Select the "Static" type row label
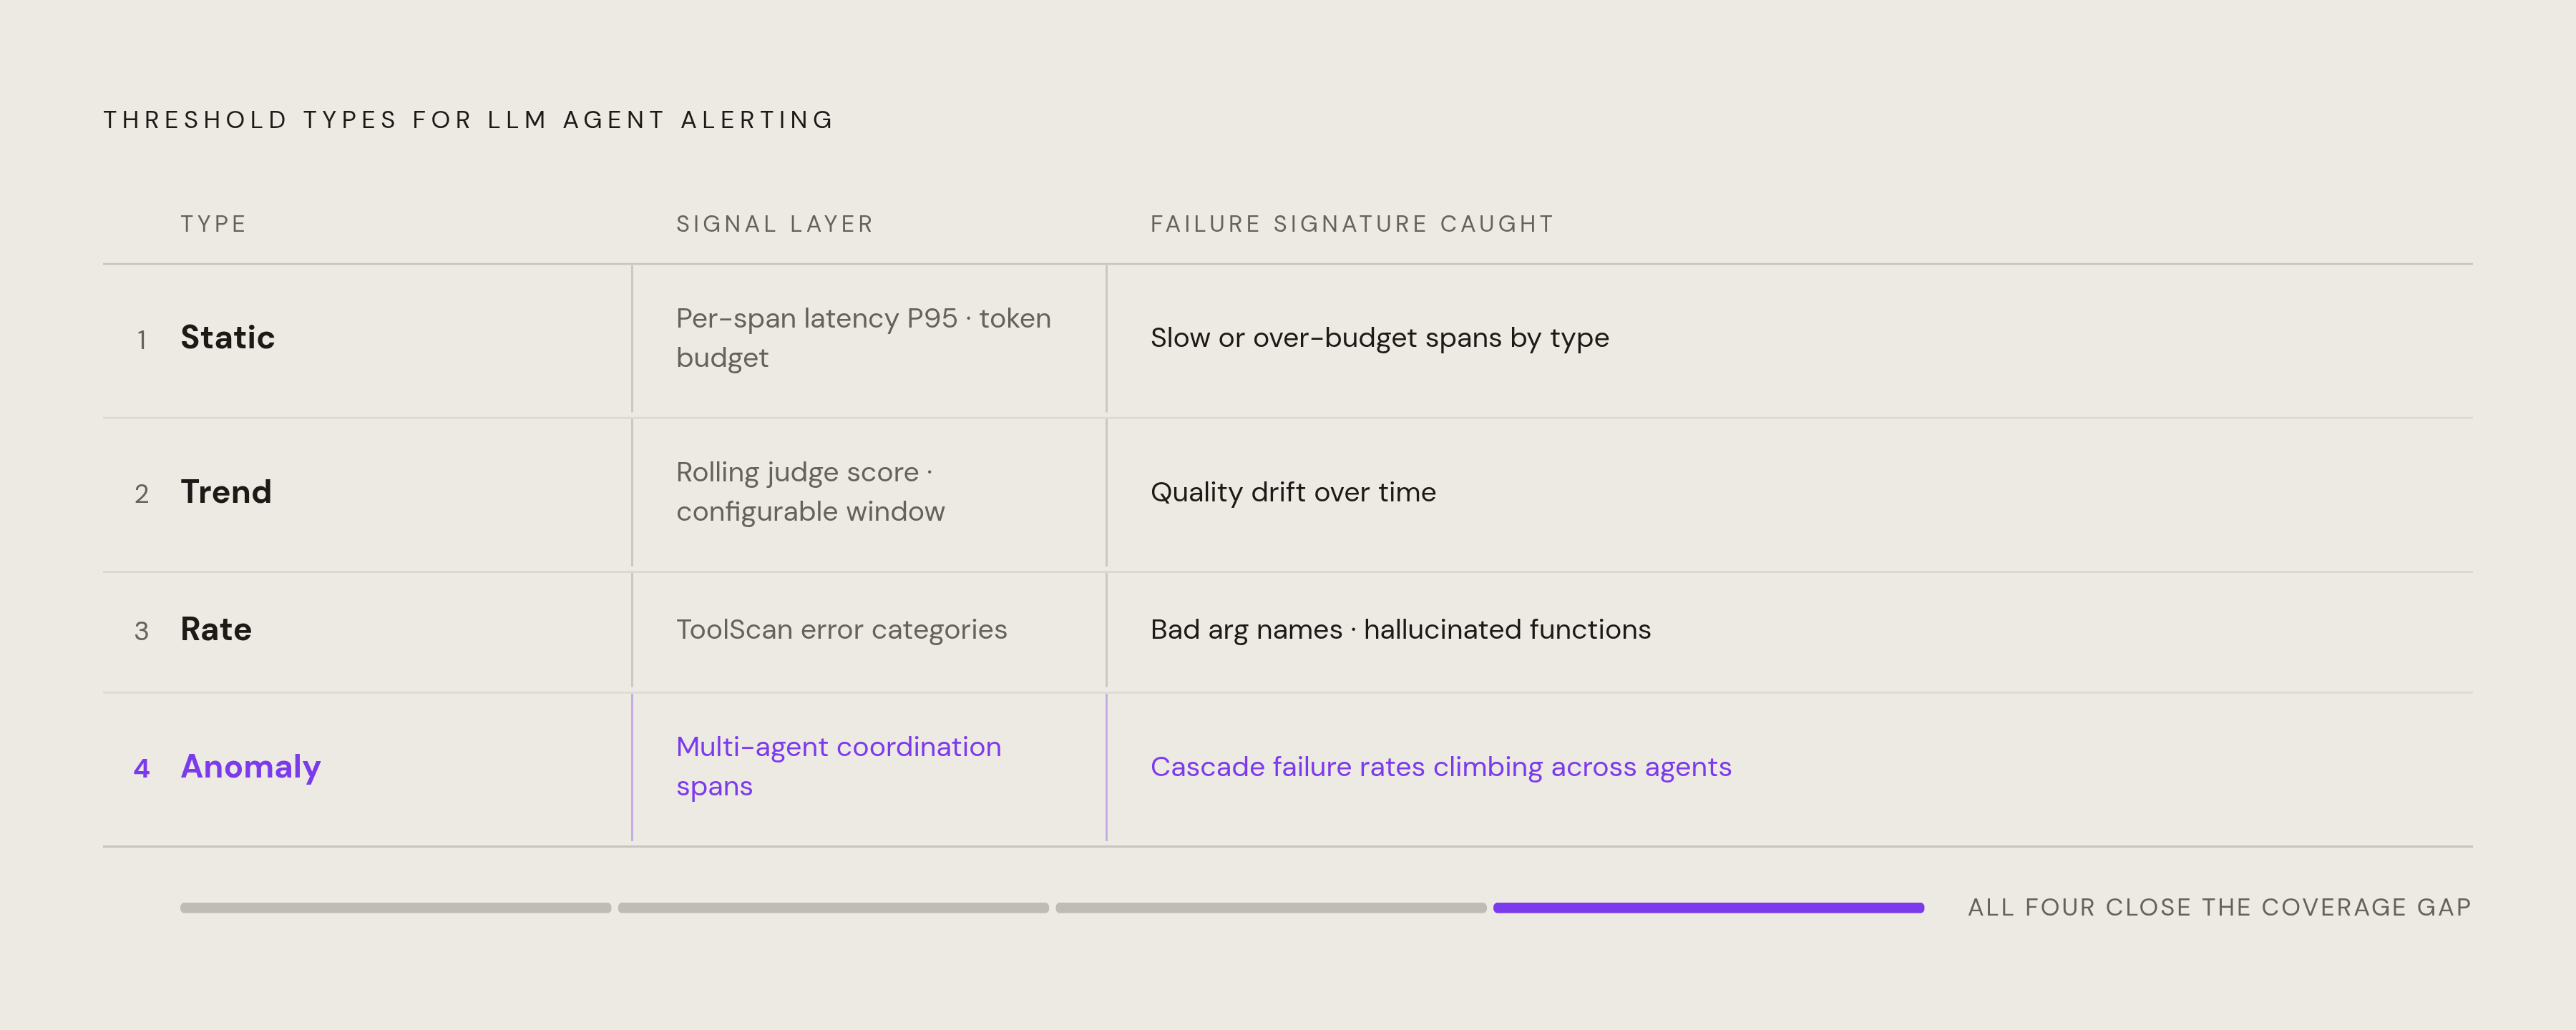Image resolution: width=2576 pixels, height=1030 pixels. 227,338
